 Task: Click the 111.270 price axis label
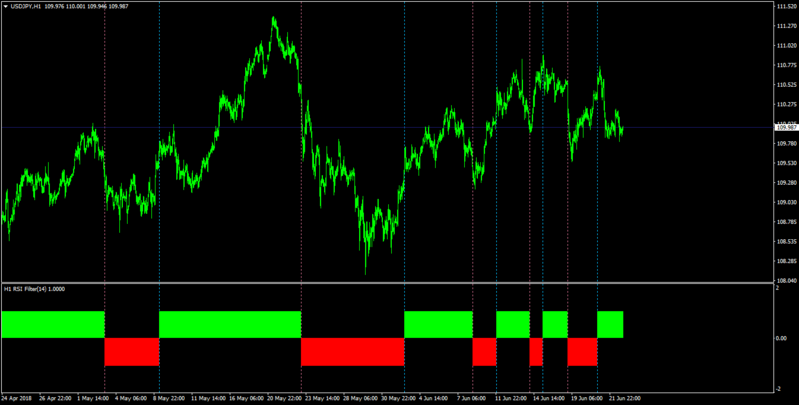coord(786,26)
